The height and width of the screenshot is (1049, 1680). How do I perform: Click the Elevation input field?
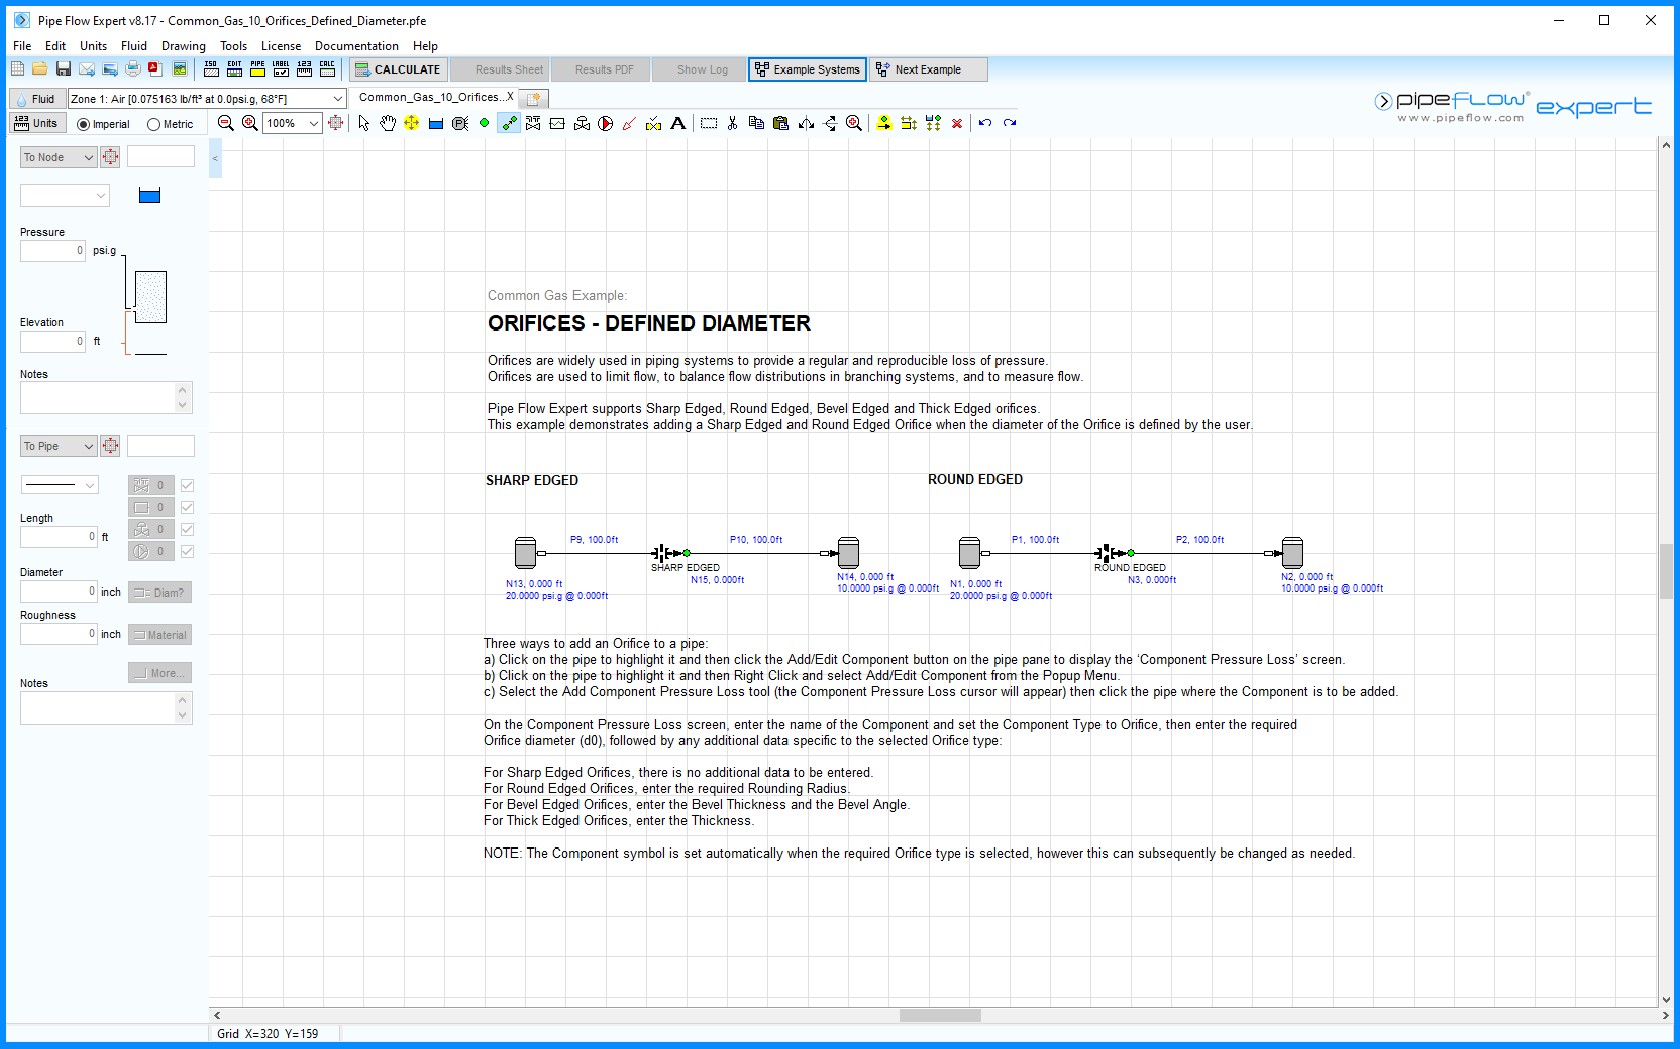click(x=54, y=342)
